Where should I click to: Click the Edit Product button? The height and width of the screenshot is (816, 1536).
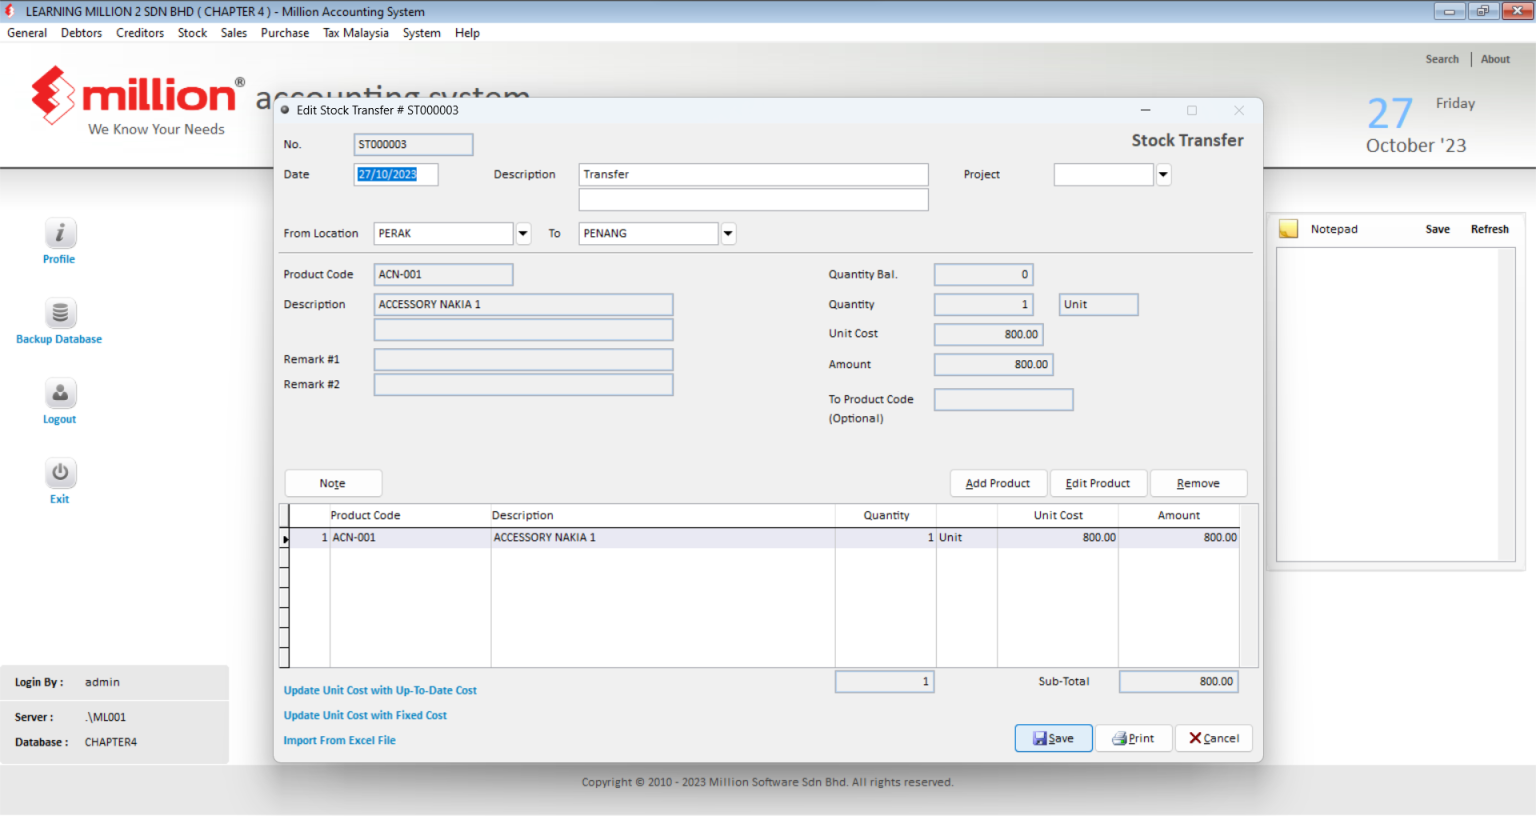1098,483
